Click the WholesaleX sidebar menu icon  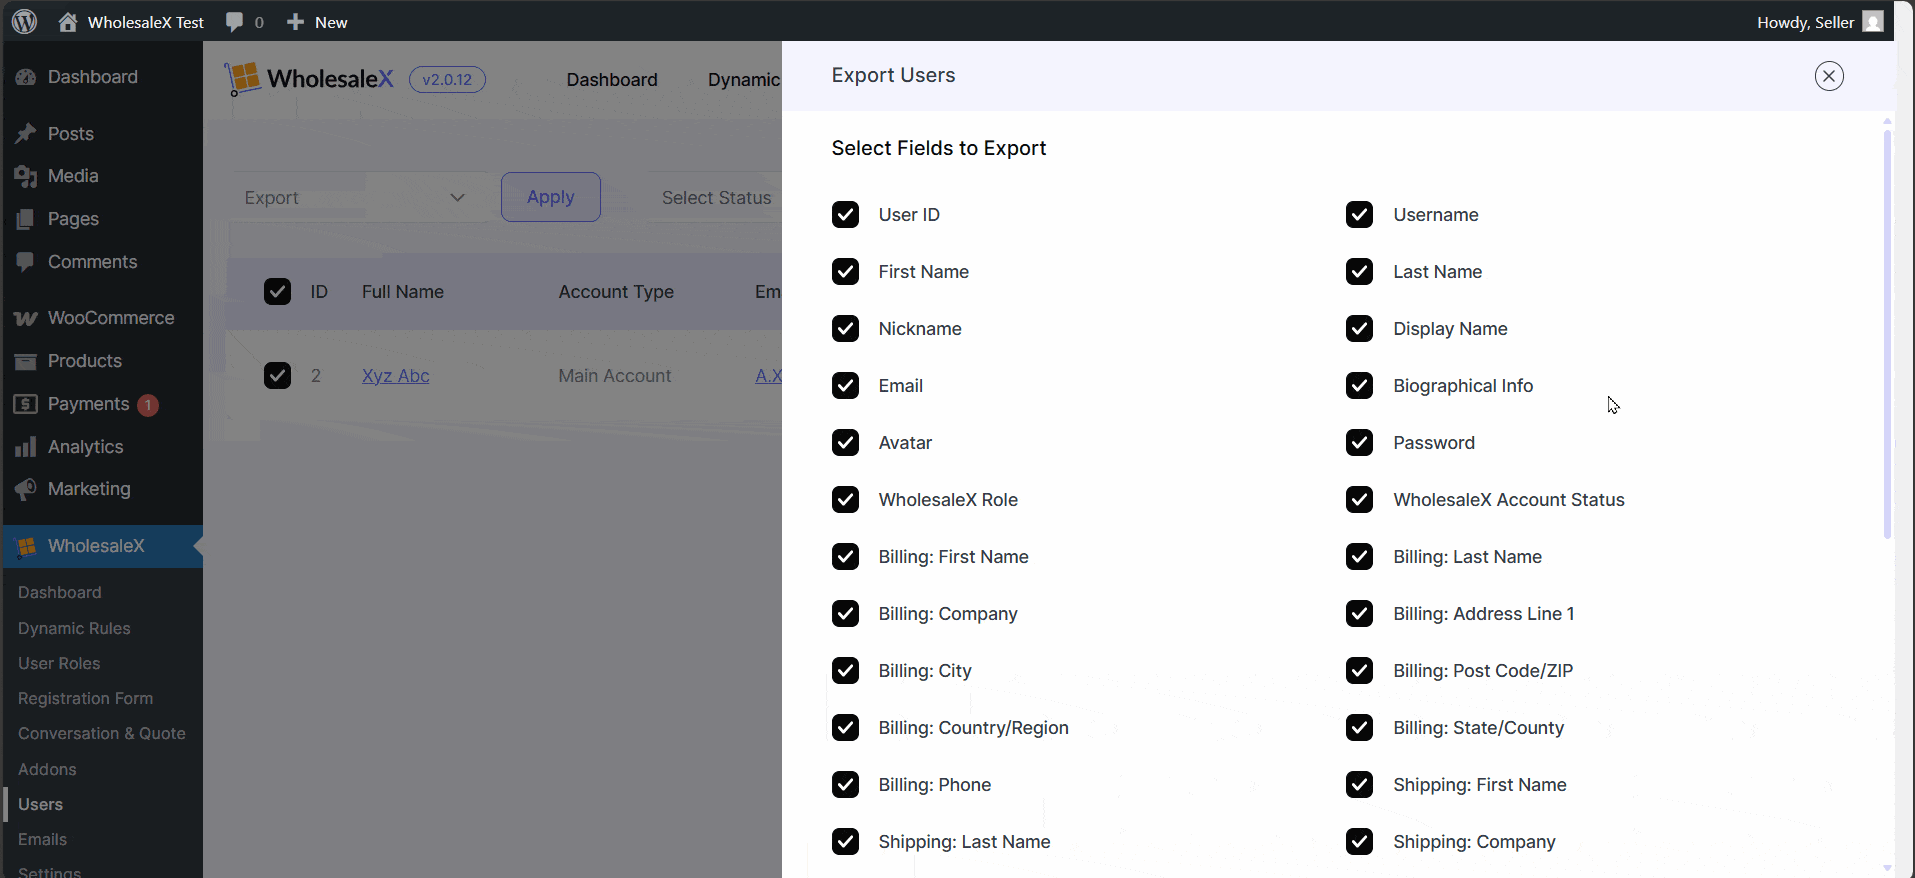(x=27, y=546)
